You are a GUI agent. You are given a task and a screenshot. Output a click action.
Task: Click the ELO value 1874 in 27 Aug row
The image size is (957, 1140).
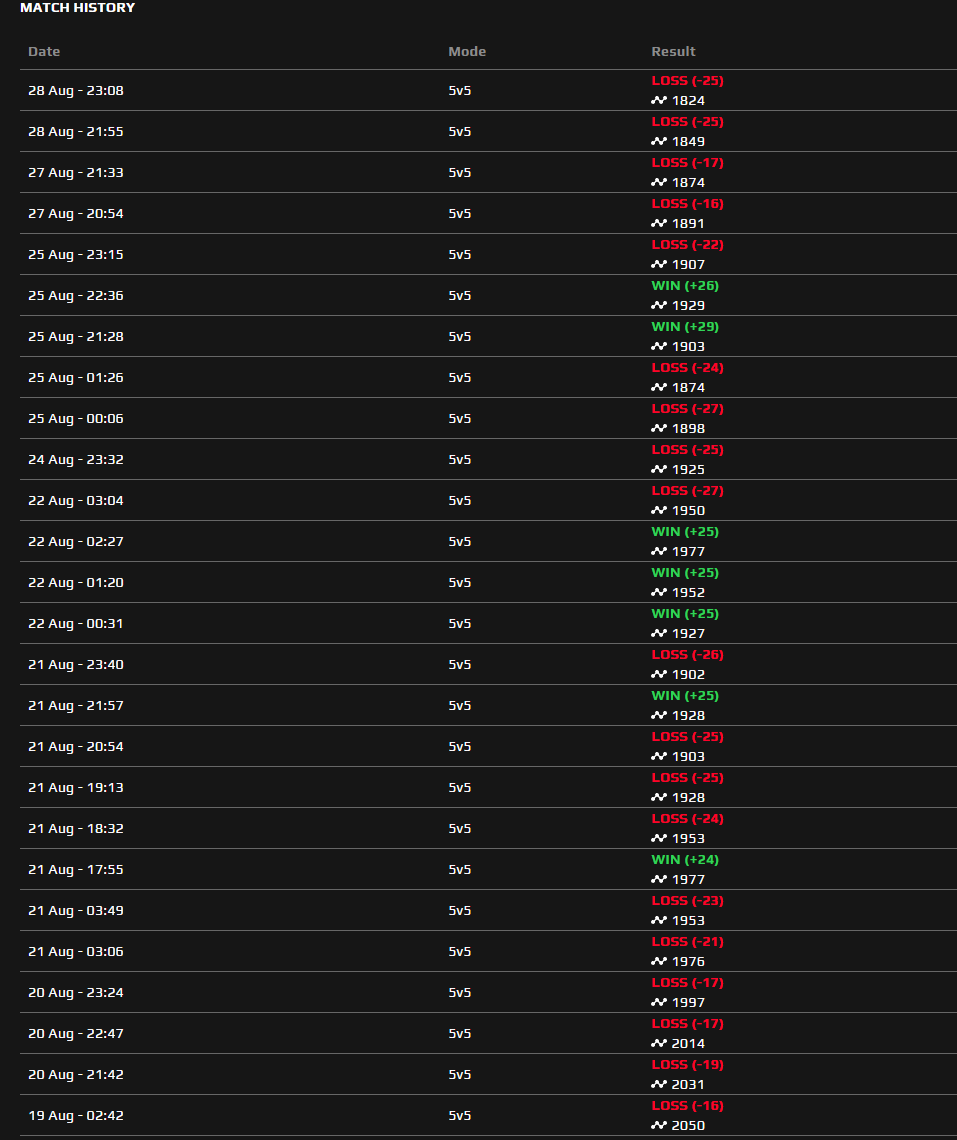(x=688, y=182)
